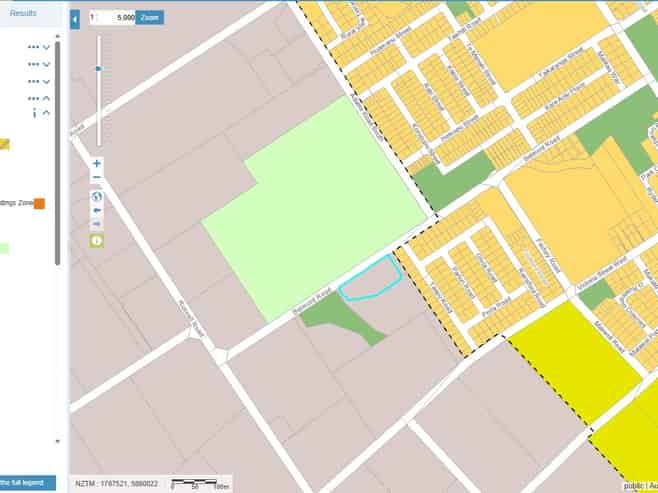Viewport: 658px width, 493px height.
Task: Activate the green identify info tool
Action: [97, 241]
